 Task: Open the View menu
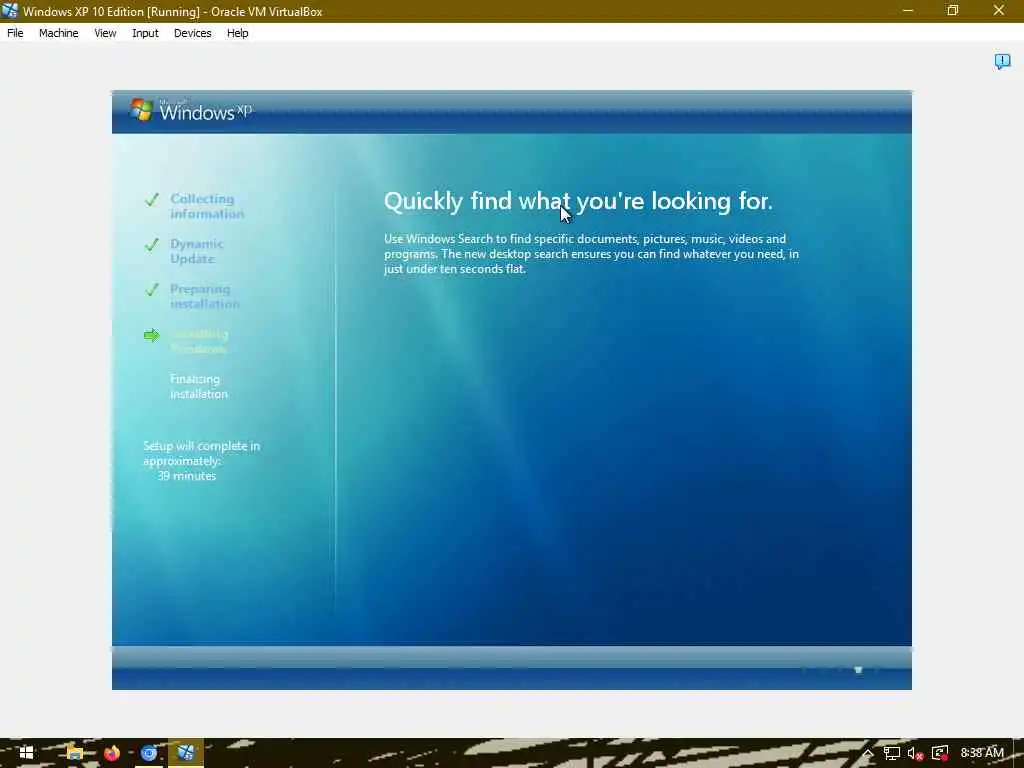click(x=105, y=33)
